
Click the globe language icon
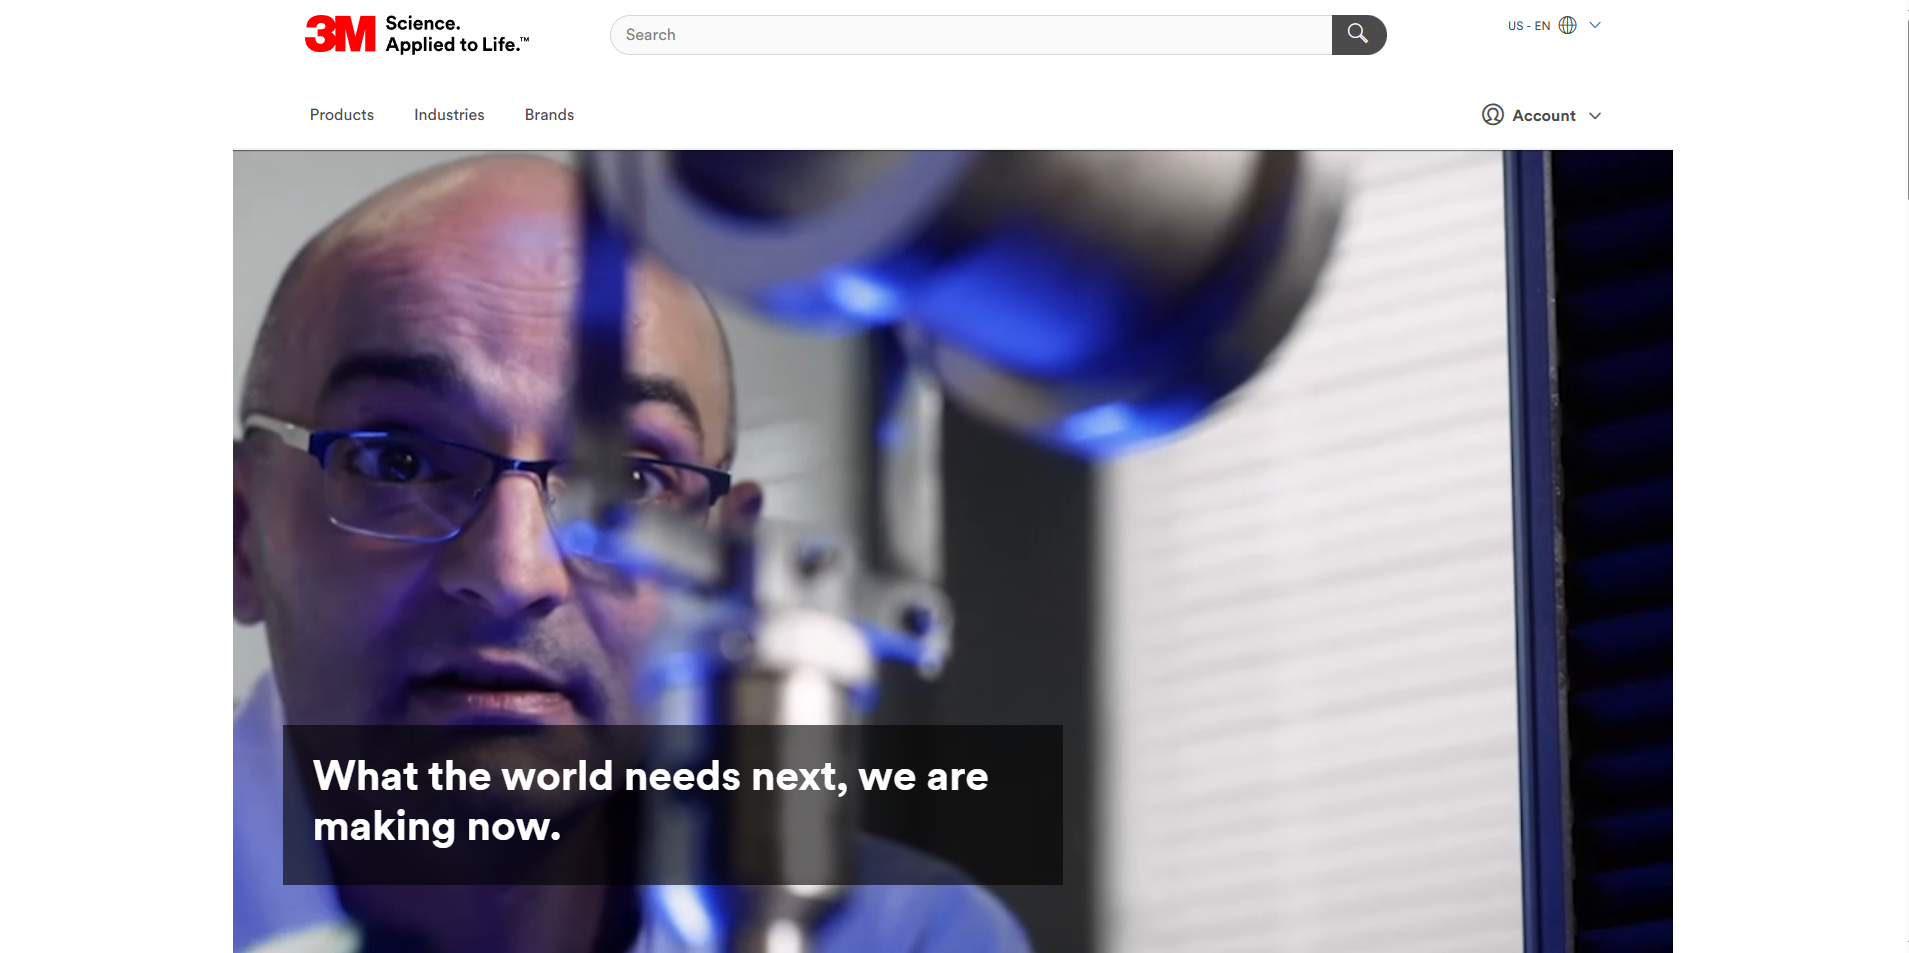[x=1567, y=25]
